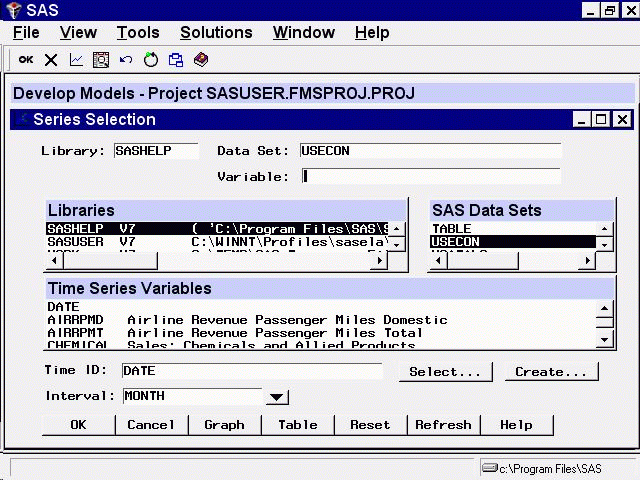Image resolution: width=640 pixels, height=480 pixels.
Task: Click the view table toolbar icon
Action: point(101,60)
